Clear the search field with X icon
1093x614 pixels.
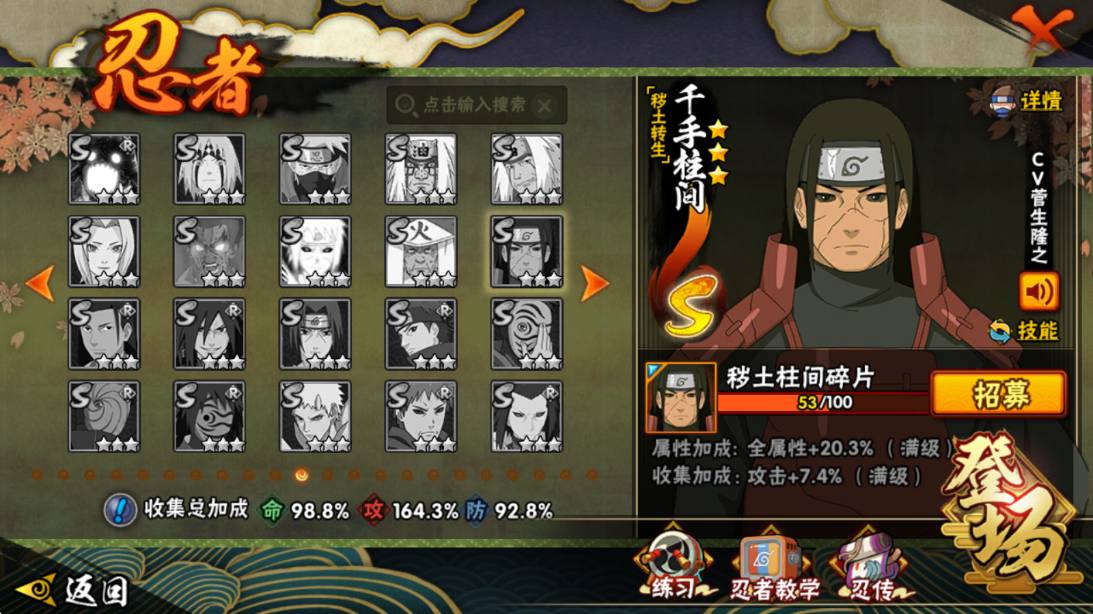click(544, 106)
